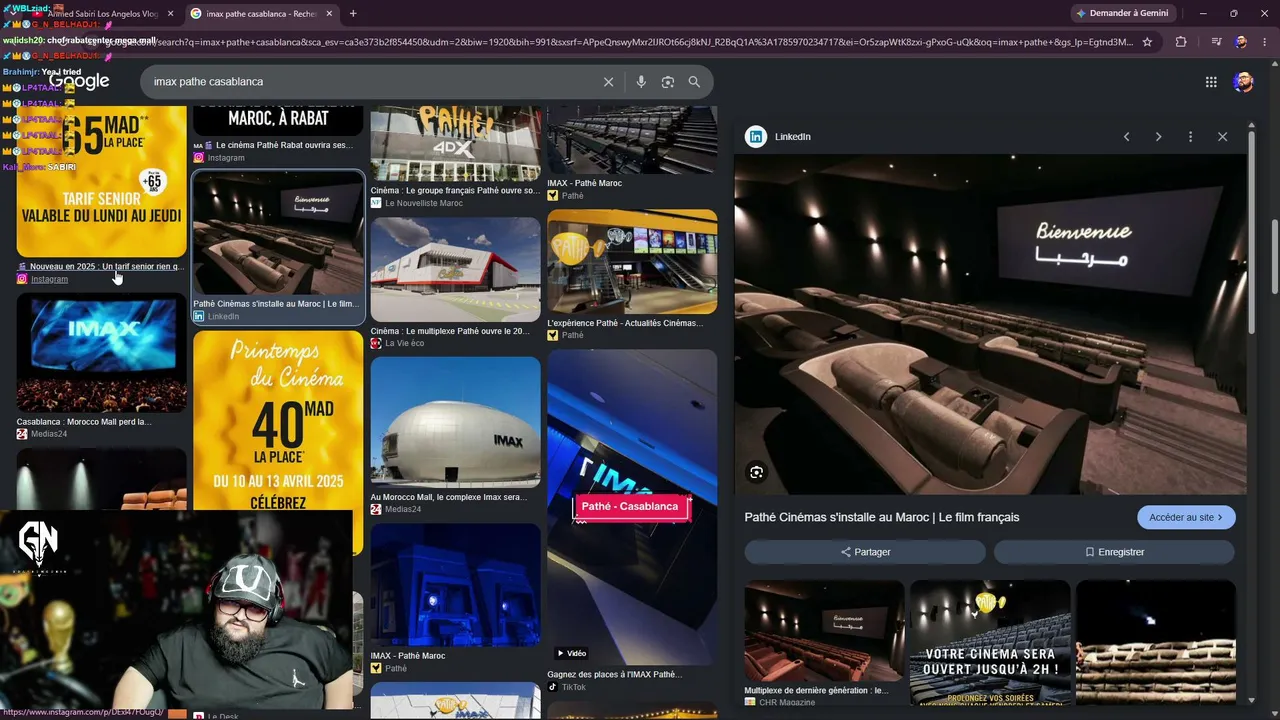This screenshot has width=1280, height=720.
Task: Open the CHR Magazine source link
Action: tap(787, 703)
